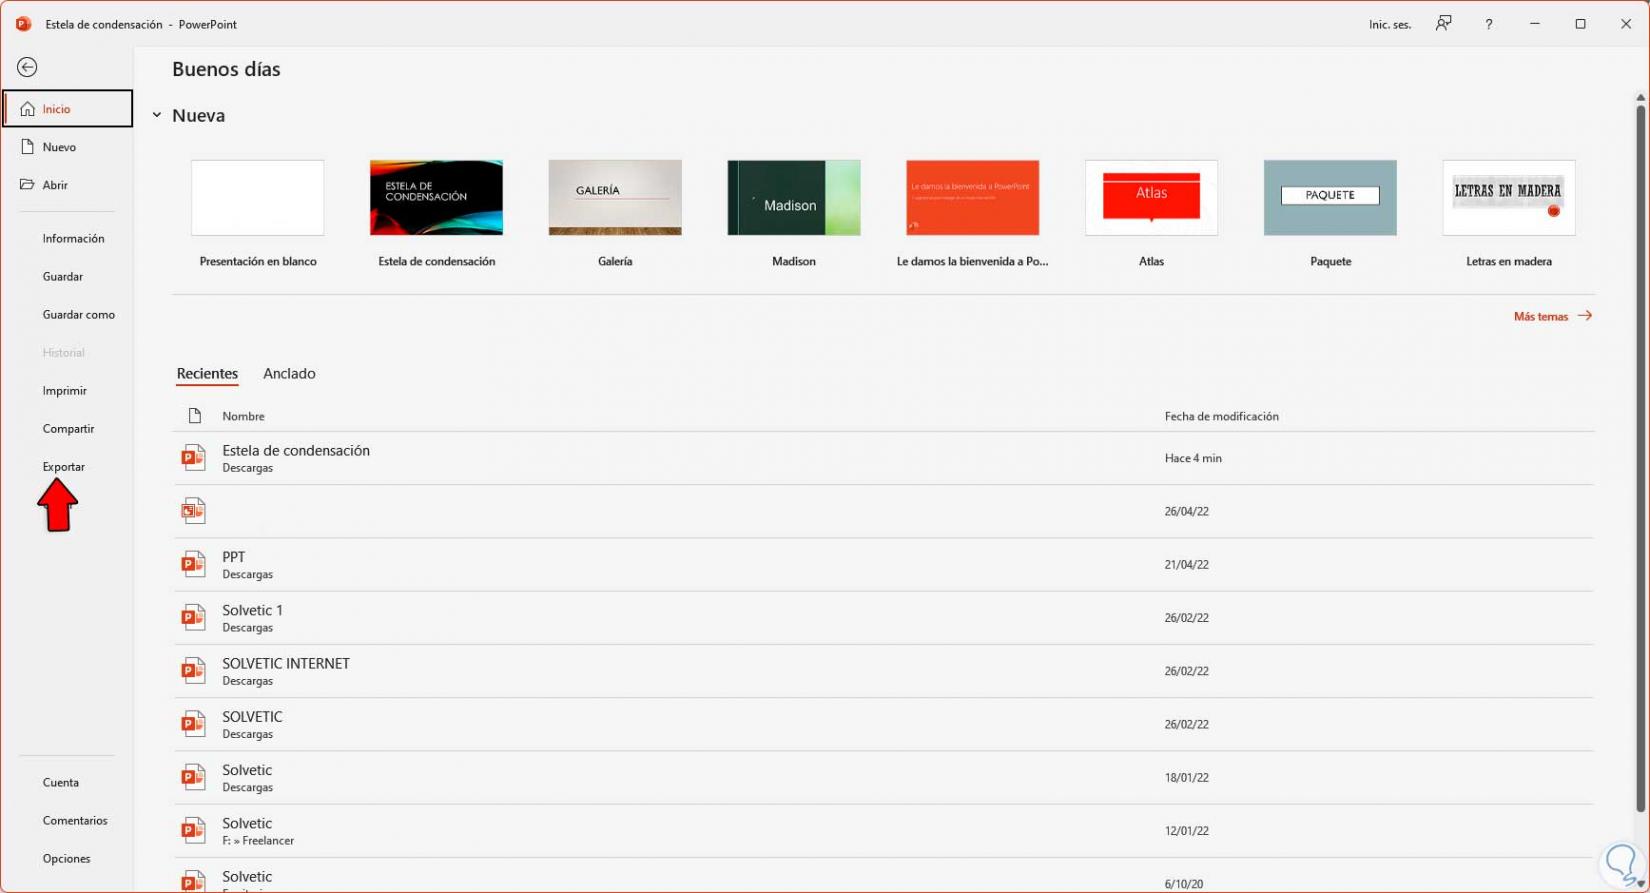Screen dimensions: 1650x893
Task: Select the Galería template thumbnail
Action: 615,198
